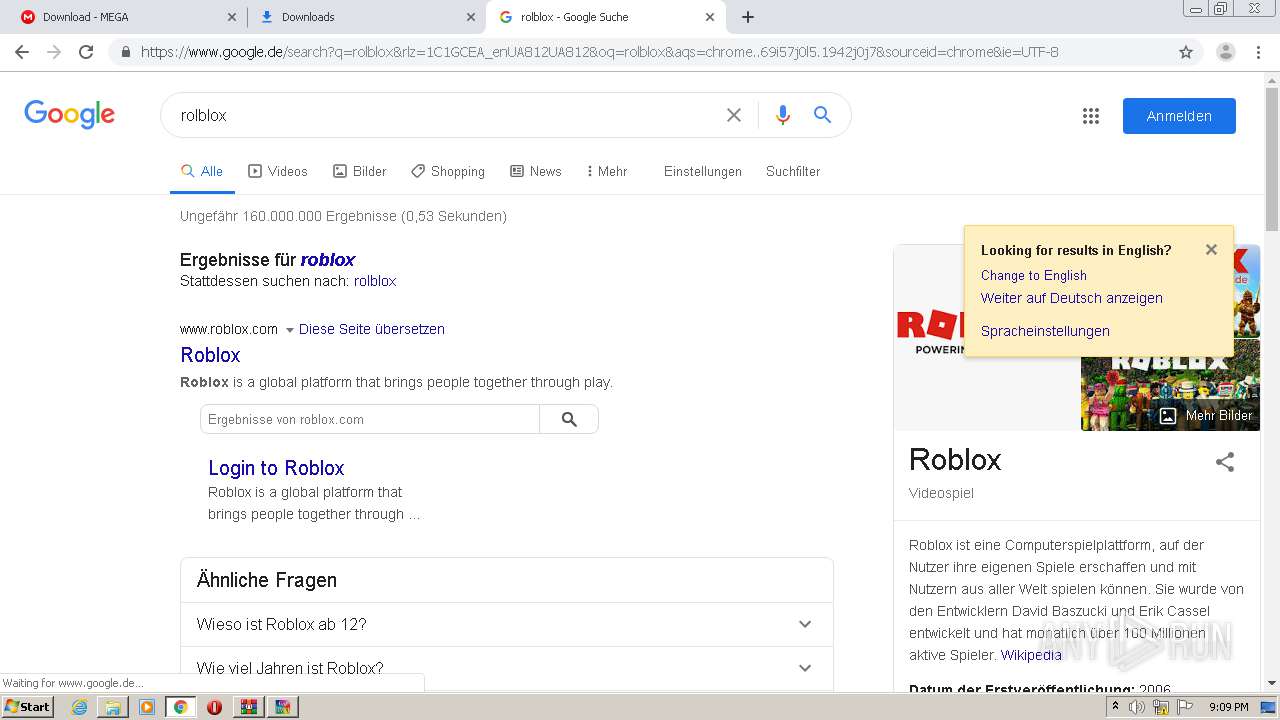The image size is (1280, 720).
Task: Close the rolblox Google Suche tab
Action: pos(710,17)
